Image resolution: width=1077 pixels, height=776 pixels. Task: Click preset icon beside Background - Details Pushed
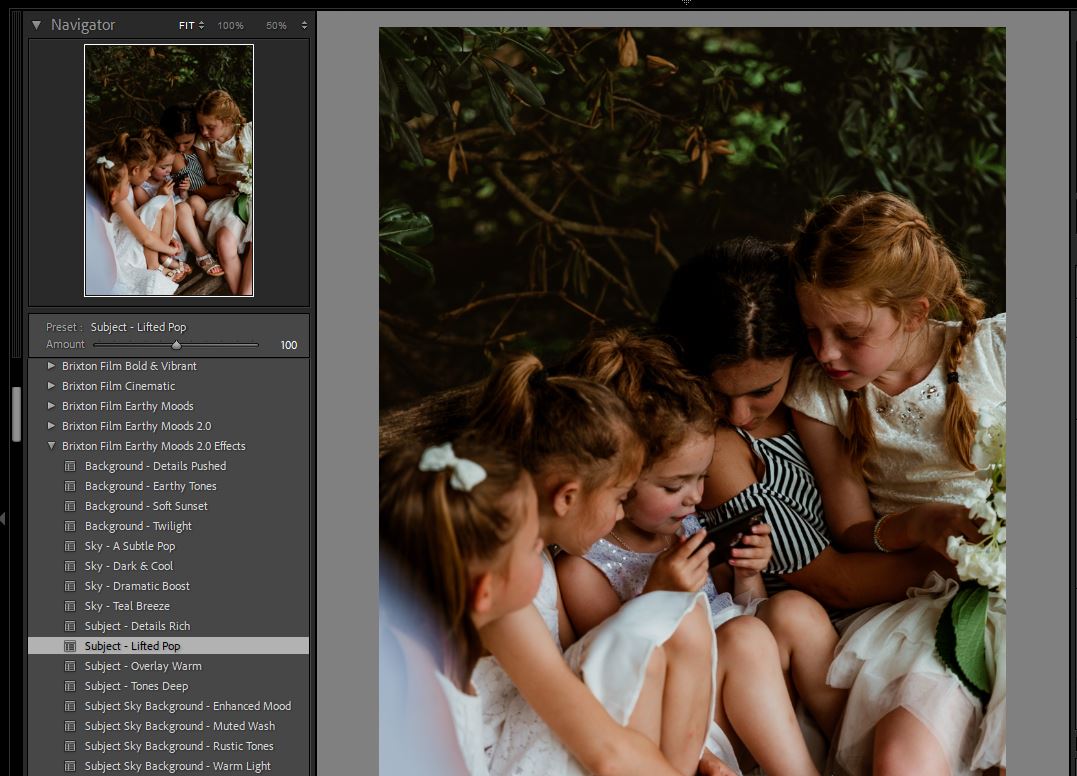click(70, 466)
